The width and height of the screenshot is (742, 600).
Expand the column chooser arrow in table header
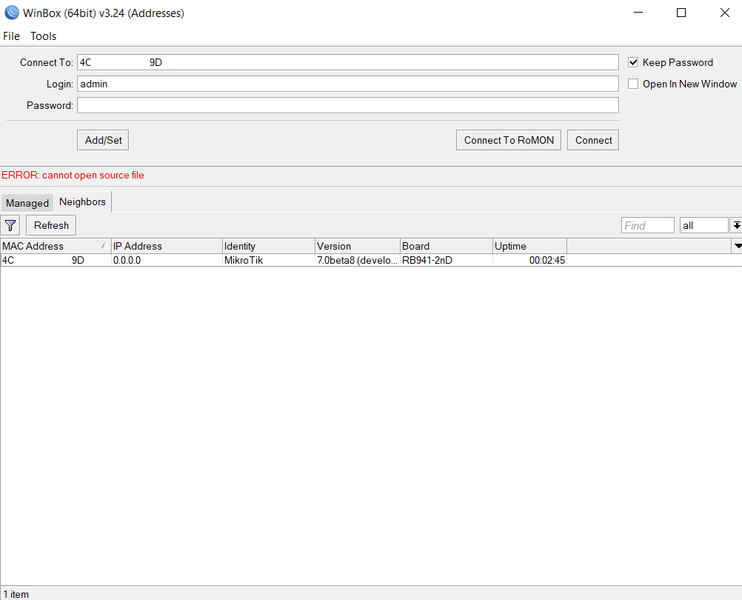(737, 246)
